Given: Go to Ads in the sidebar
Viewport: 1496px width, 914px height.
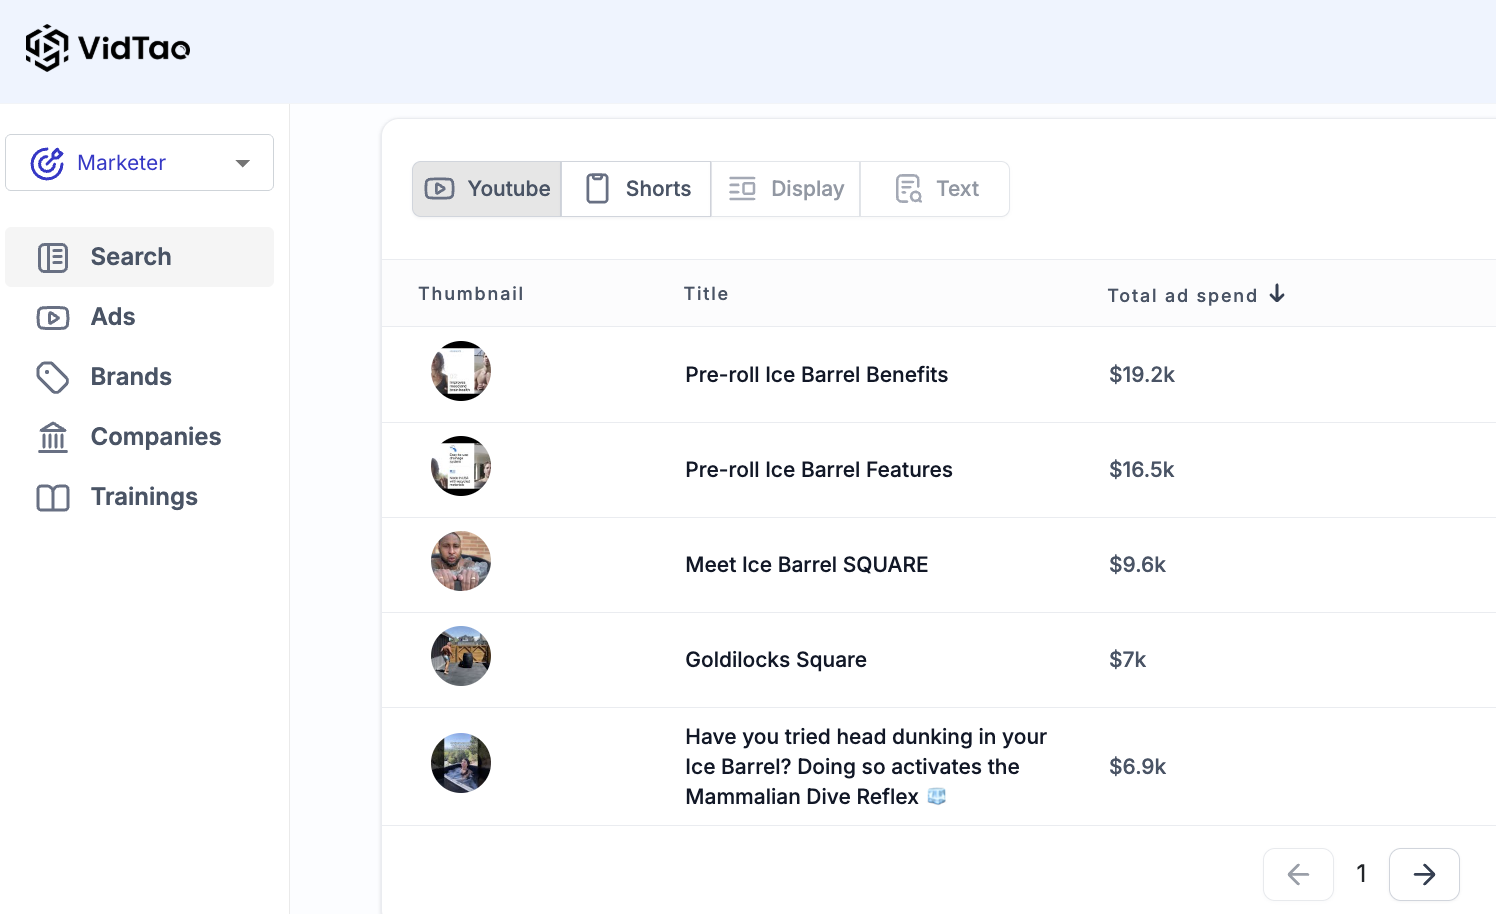Looking at the screenshot, I should 139,317.
